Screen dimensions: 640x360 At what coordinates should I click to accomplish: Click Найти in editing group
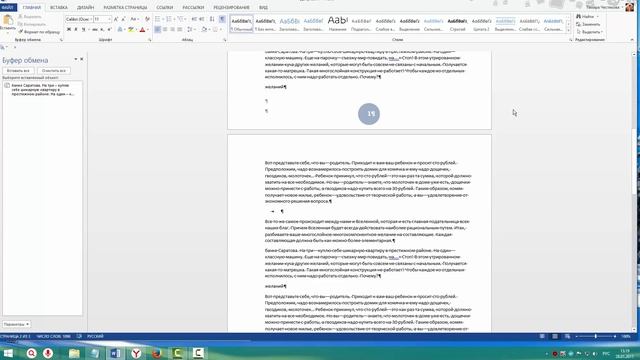(585, 17)
